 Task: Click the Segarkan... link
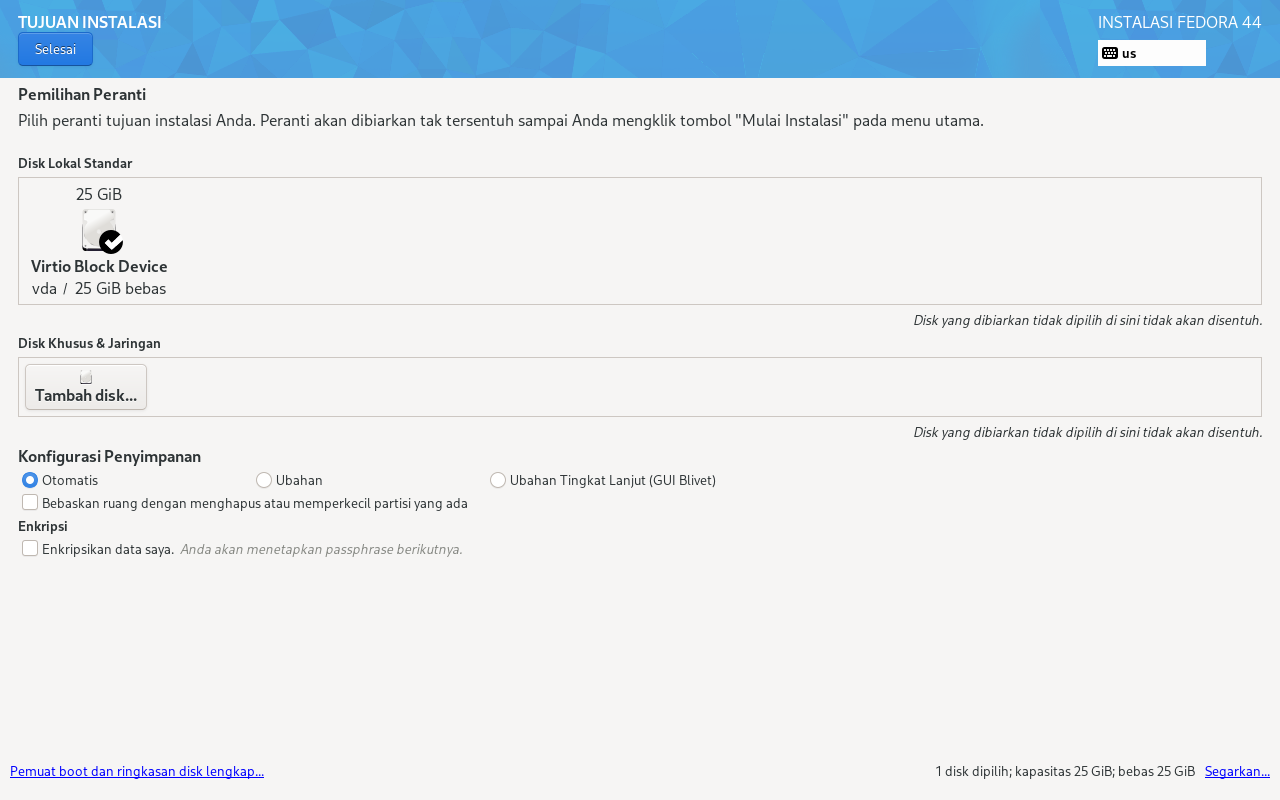coord(1237,771)
